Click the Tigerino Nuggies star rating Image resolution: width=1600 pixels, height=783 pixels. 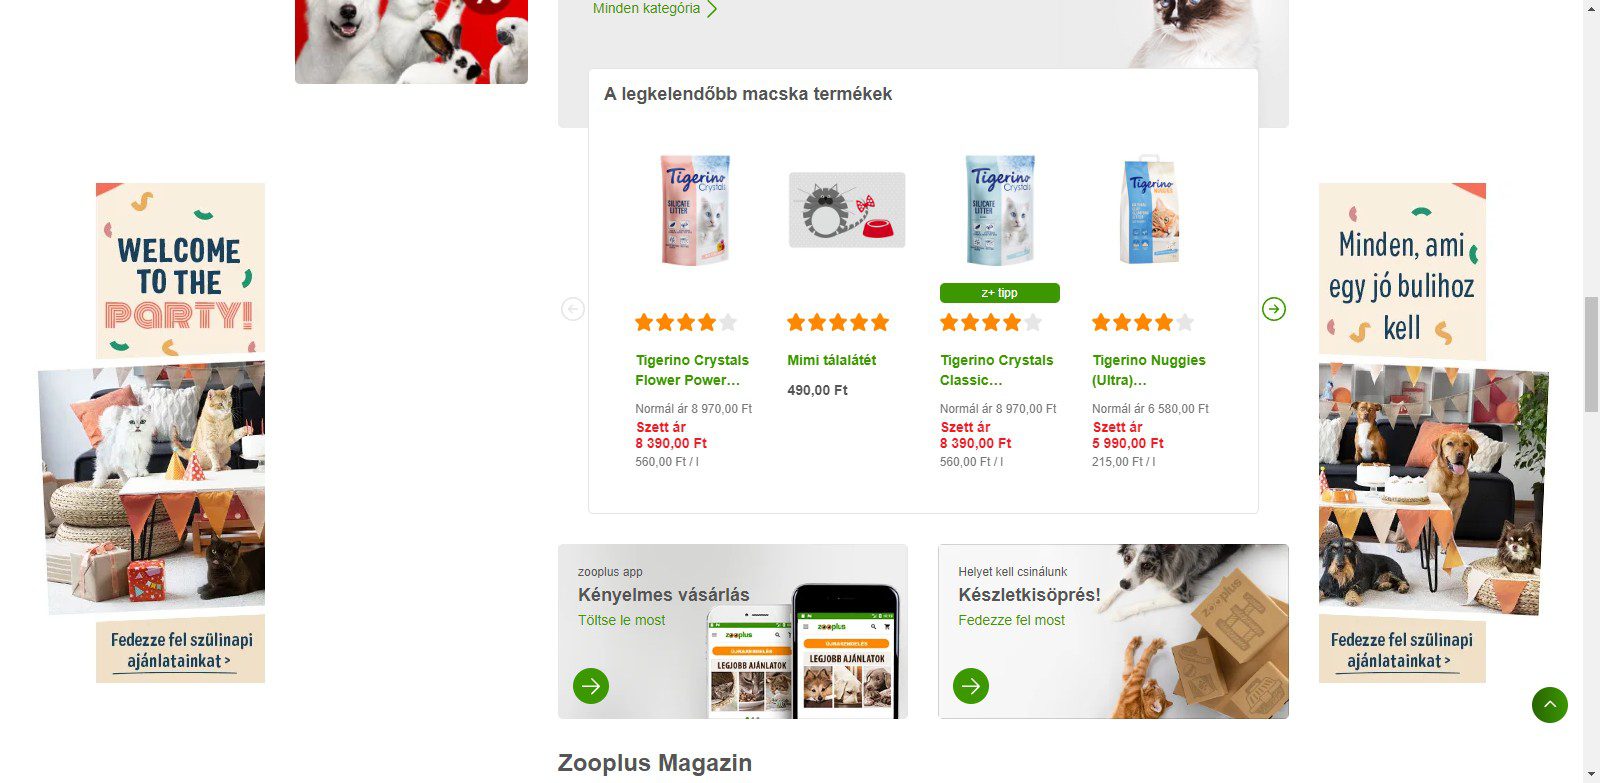point(1143,322)
